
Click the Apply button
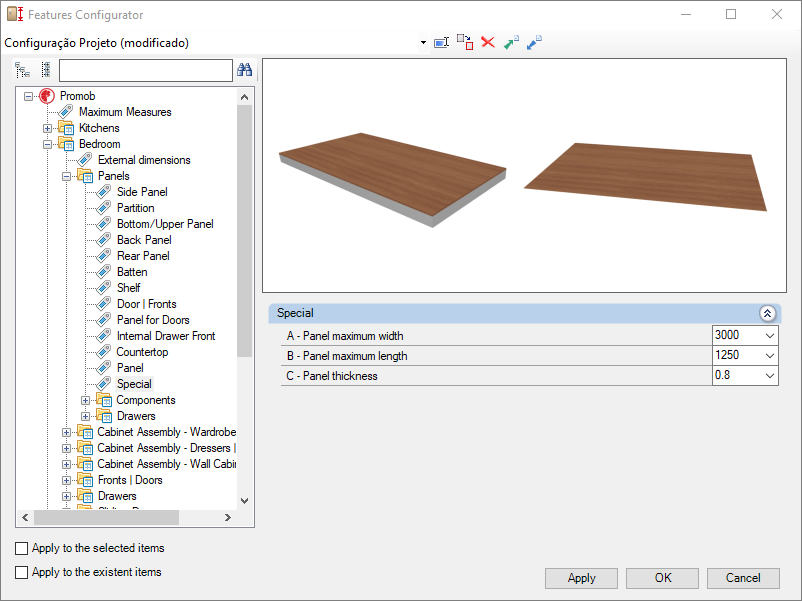click(x=581, y=578)
